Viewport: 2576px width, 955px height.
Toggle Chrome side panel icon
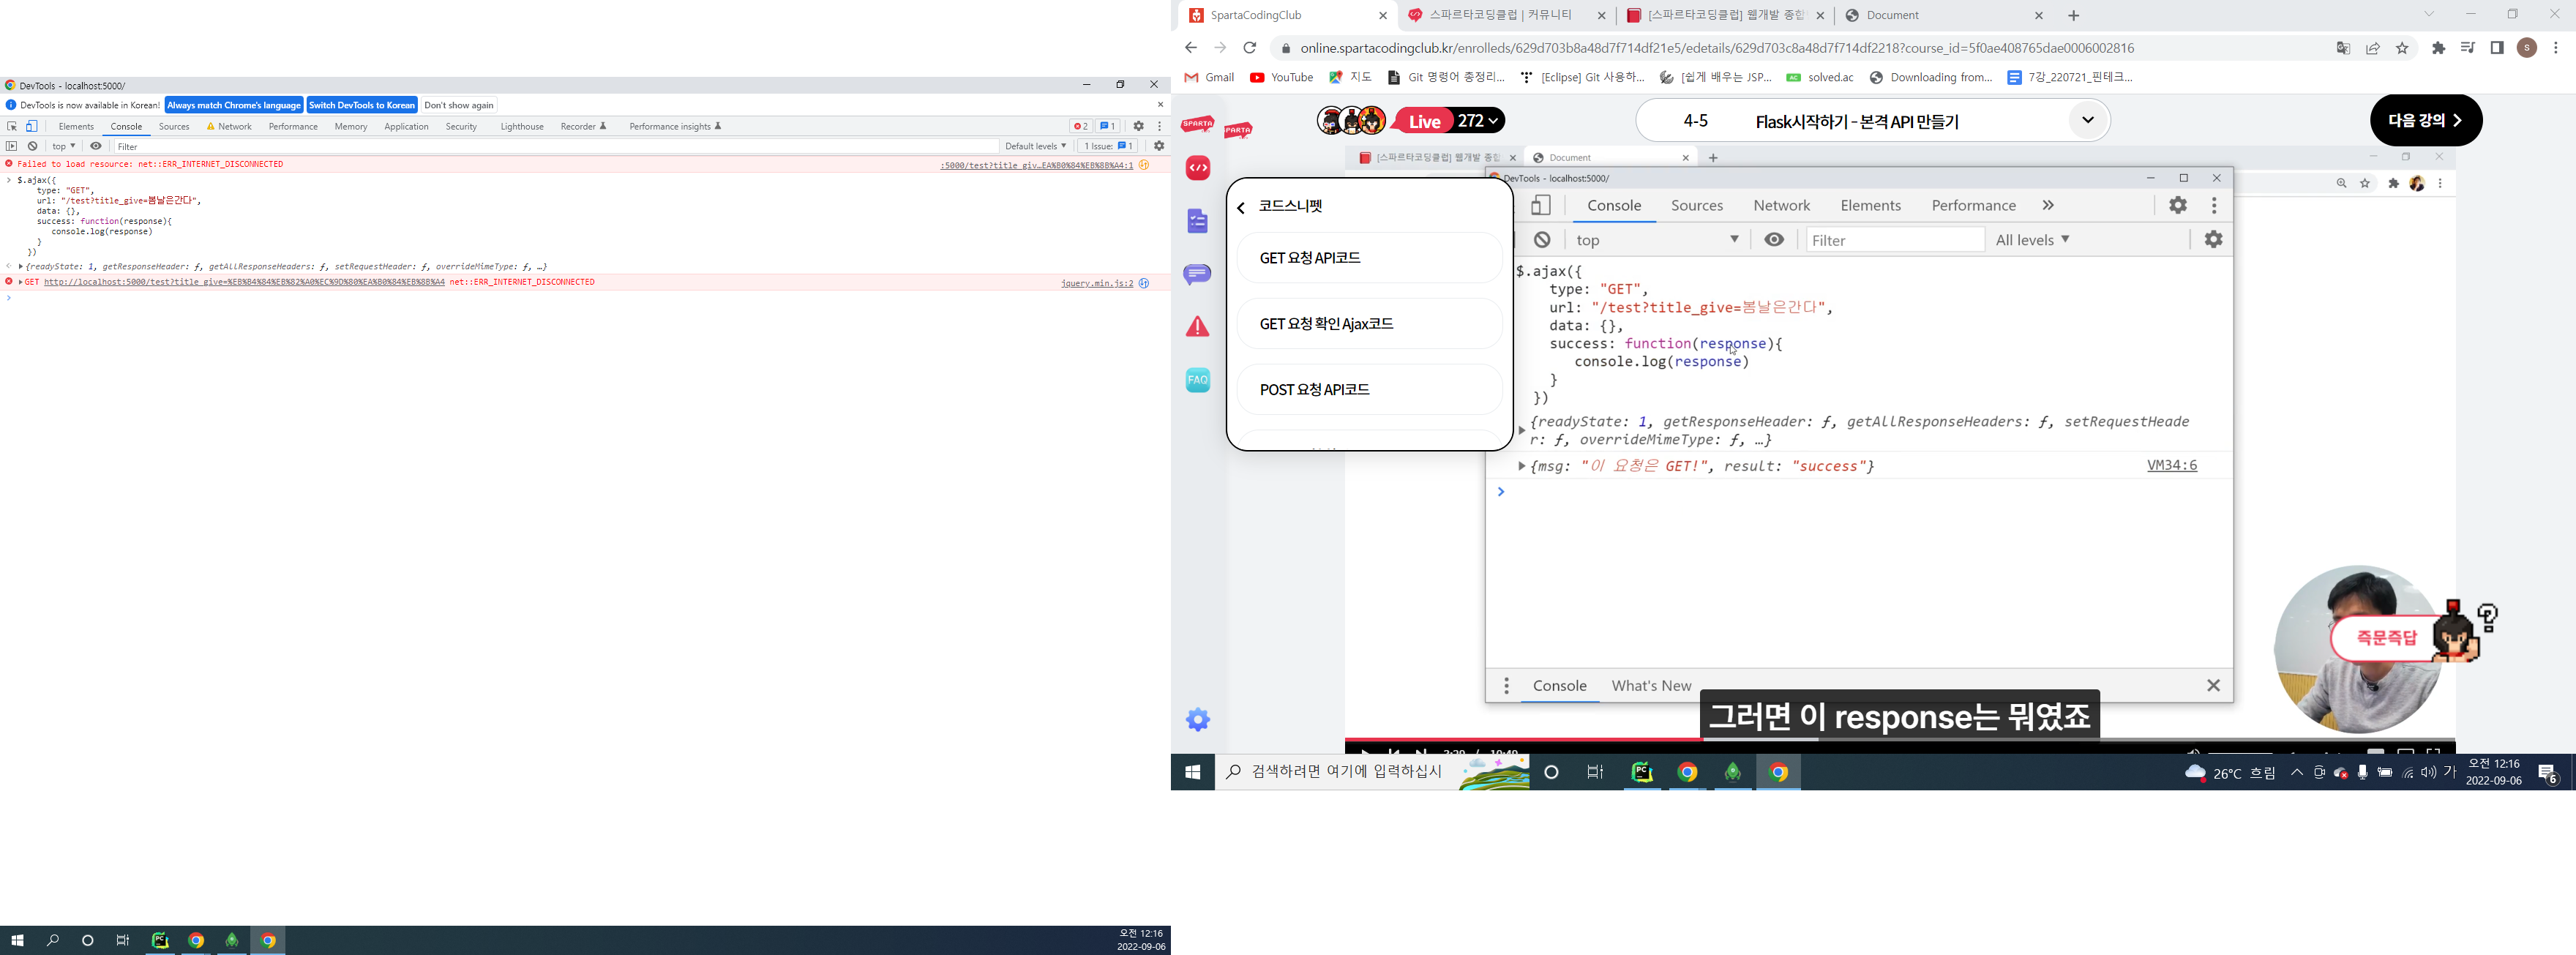tap(2497, 48)
